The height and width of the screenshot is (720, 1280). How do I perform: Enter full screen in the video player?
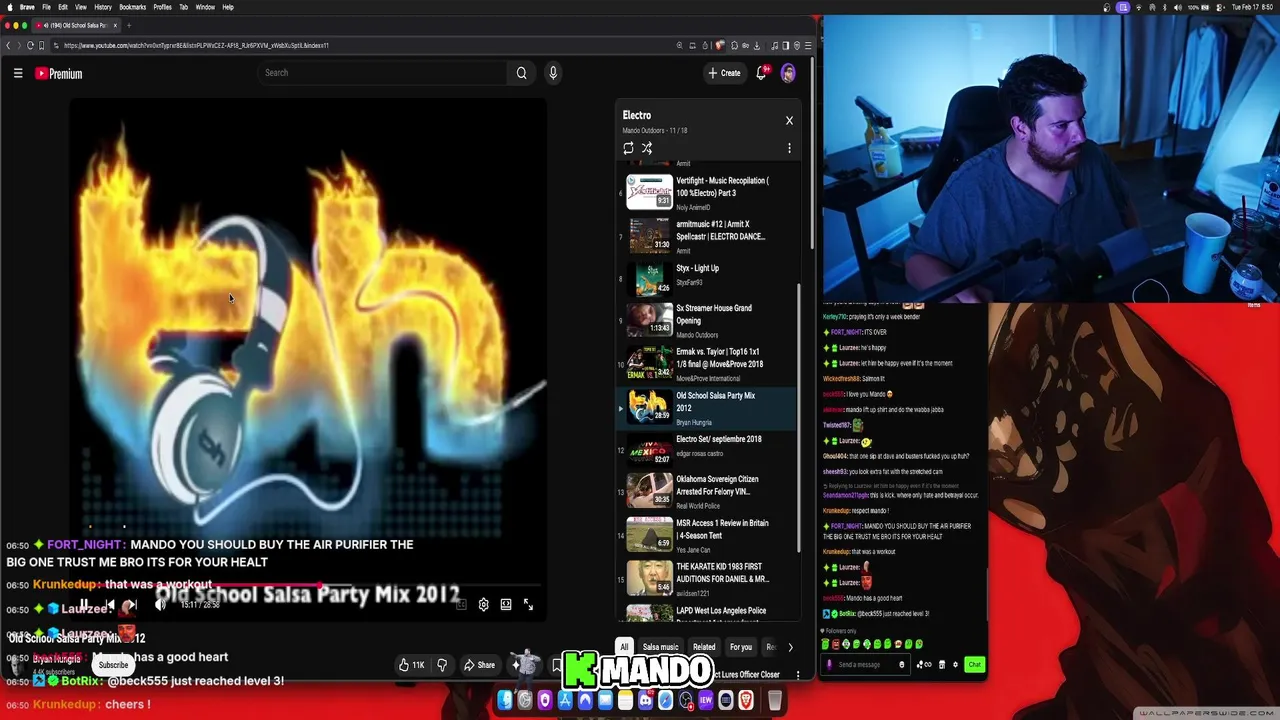click(528, 605)
